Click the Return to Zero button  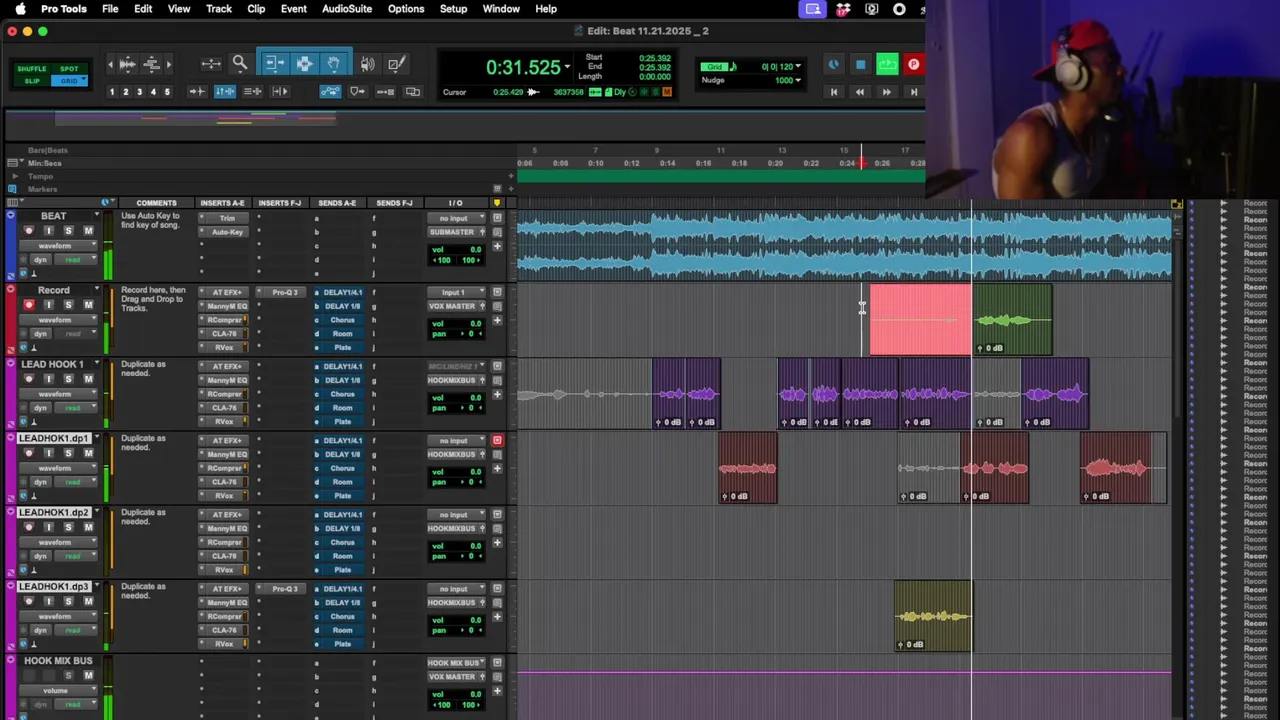833,92
